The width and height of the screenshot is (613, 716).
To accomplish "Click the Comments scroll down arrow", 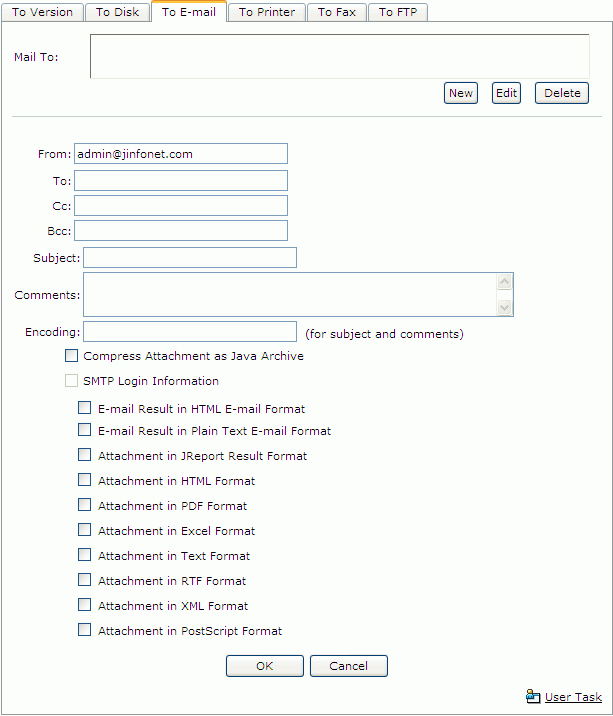I will (x=504, y=307).
